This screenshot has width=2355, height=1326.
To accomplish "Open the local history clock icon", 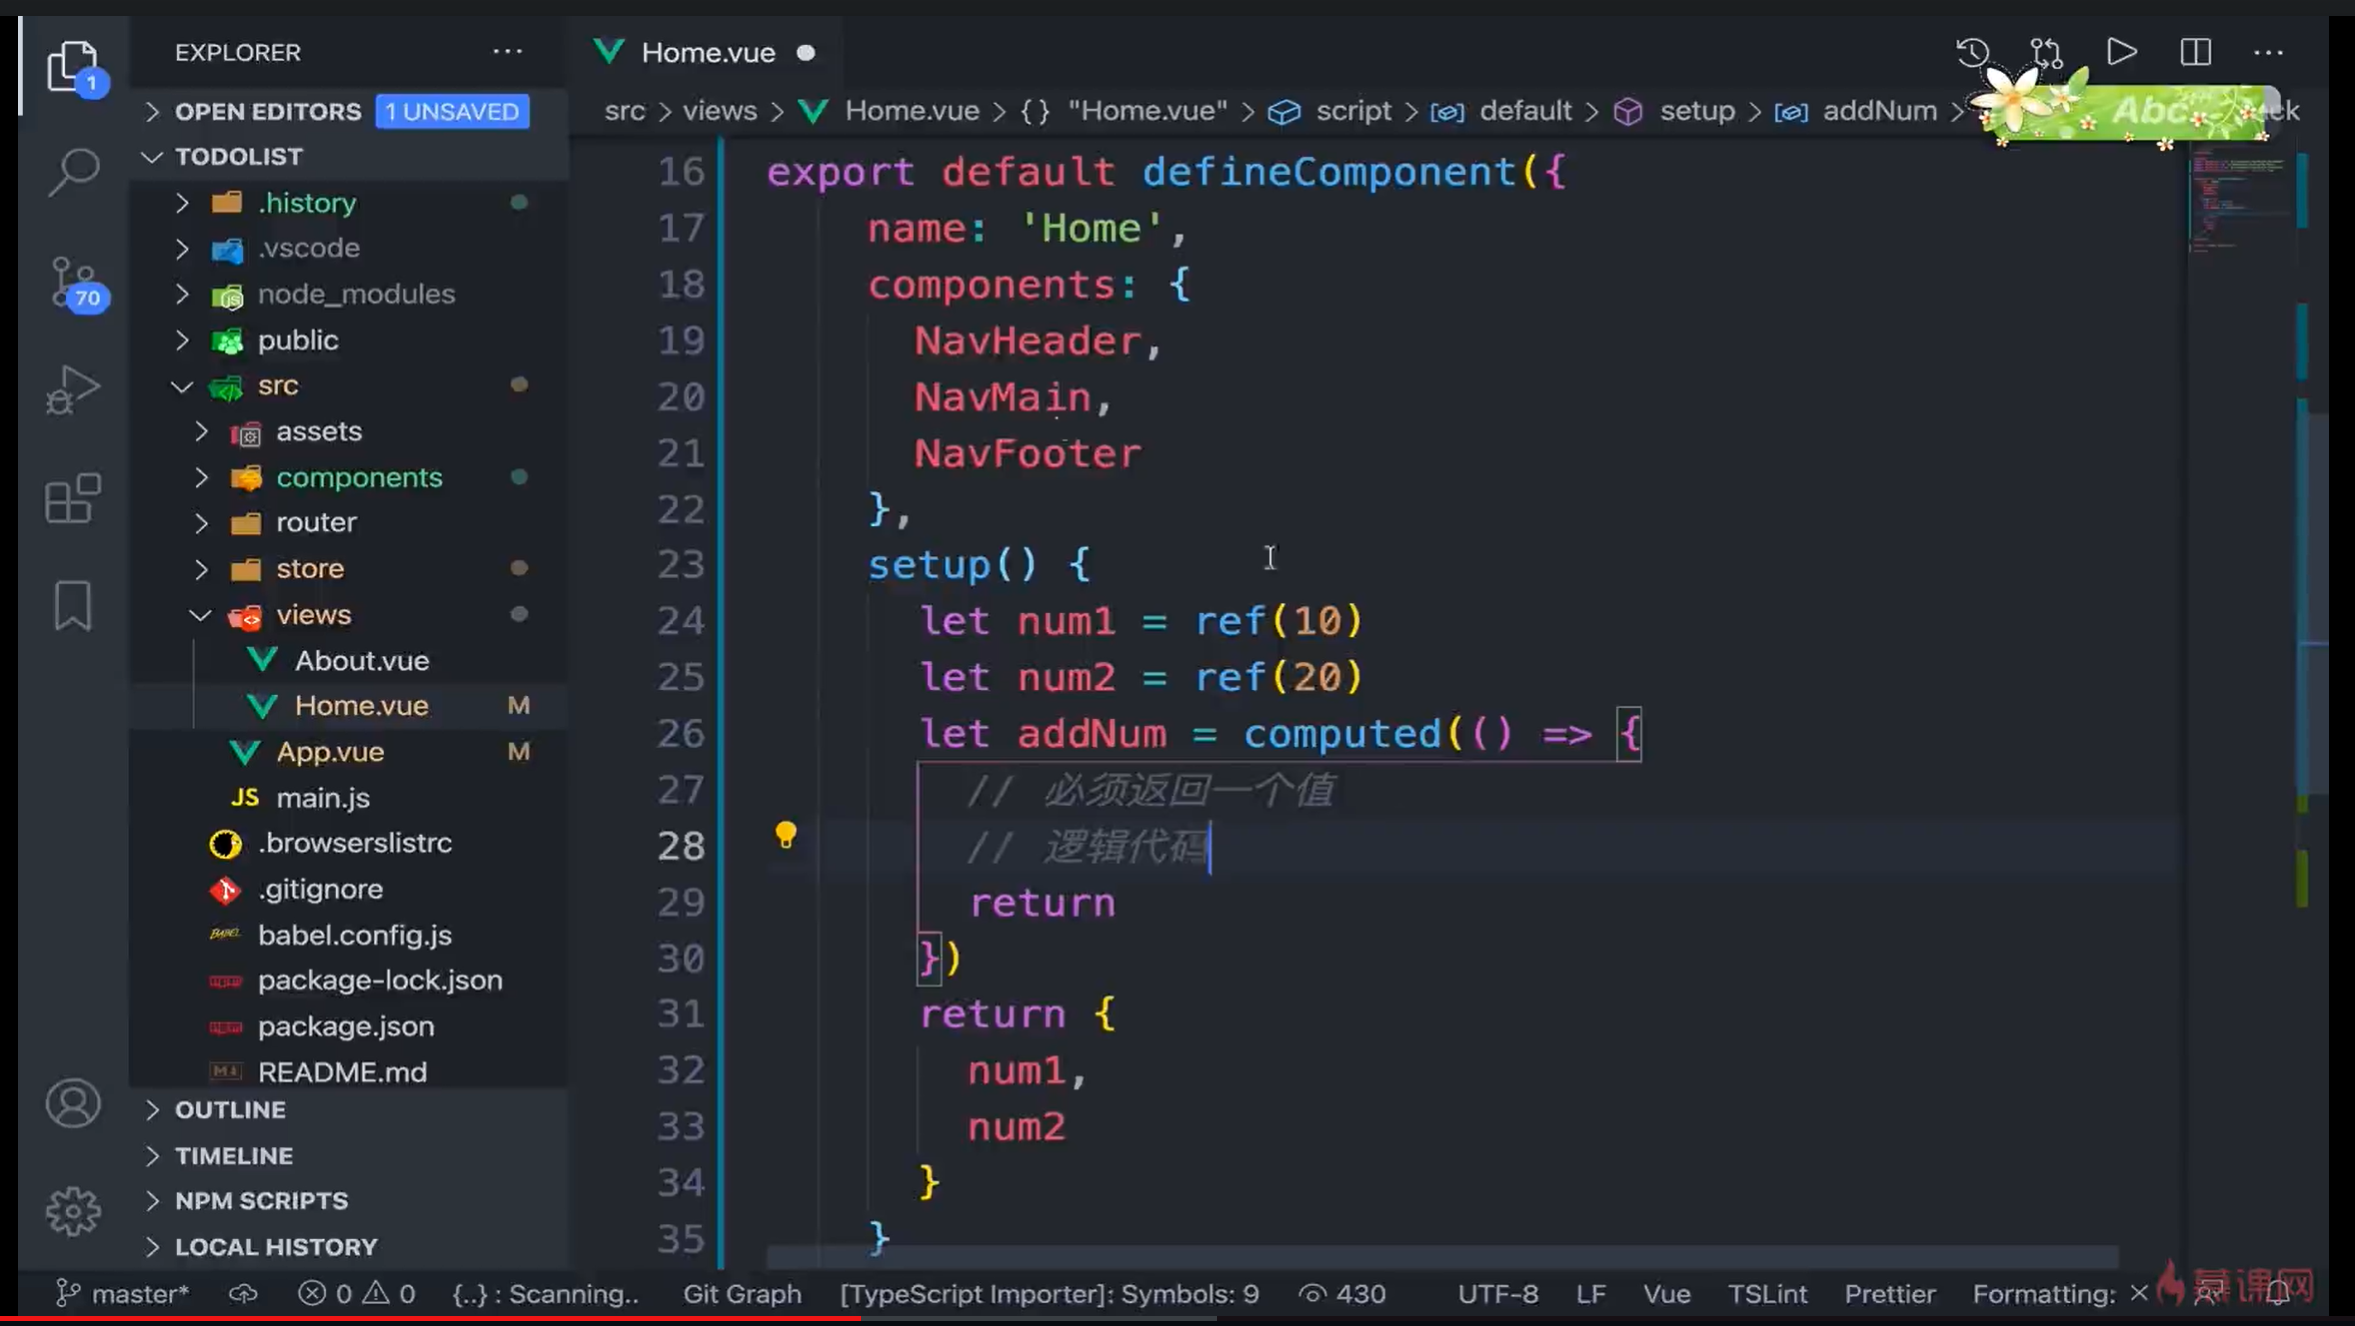I will point(1973,52).
